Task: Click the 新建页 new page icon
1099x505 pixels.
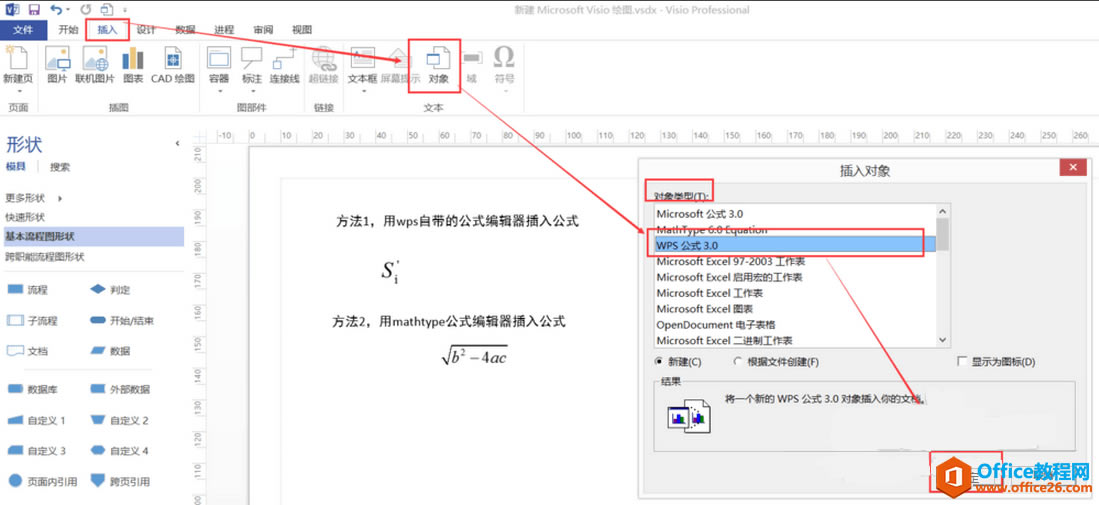Action: point(19,59)
